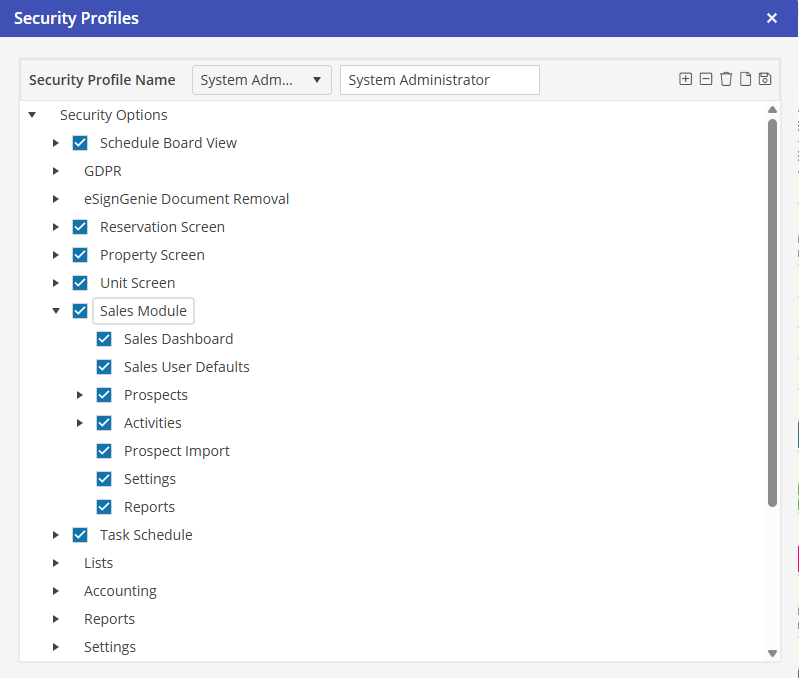Select the Sales User Defaults item
799x678 pixels.
(x=186, y=367)
